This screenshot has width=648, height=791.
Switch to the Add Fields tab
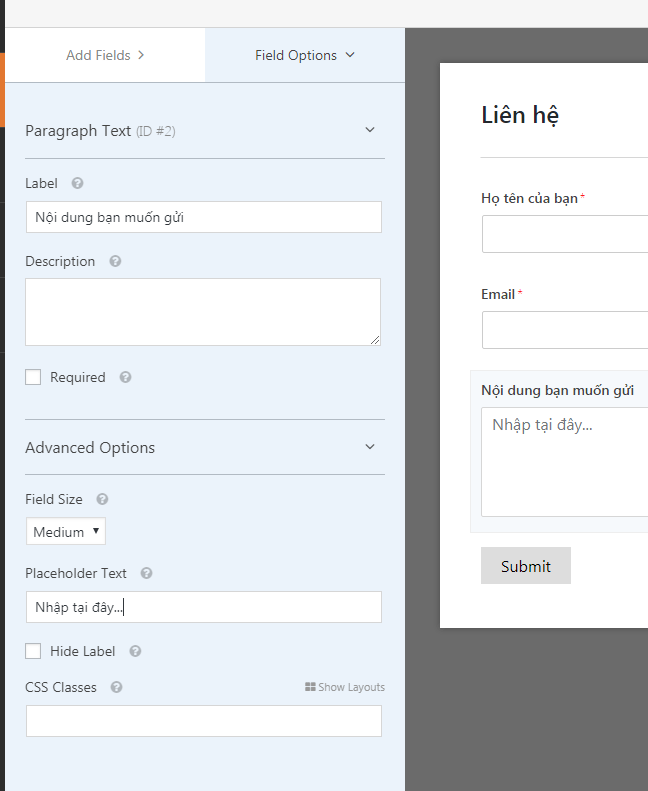[x=105, y=55]
